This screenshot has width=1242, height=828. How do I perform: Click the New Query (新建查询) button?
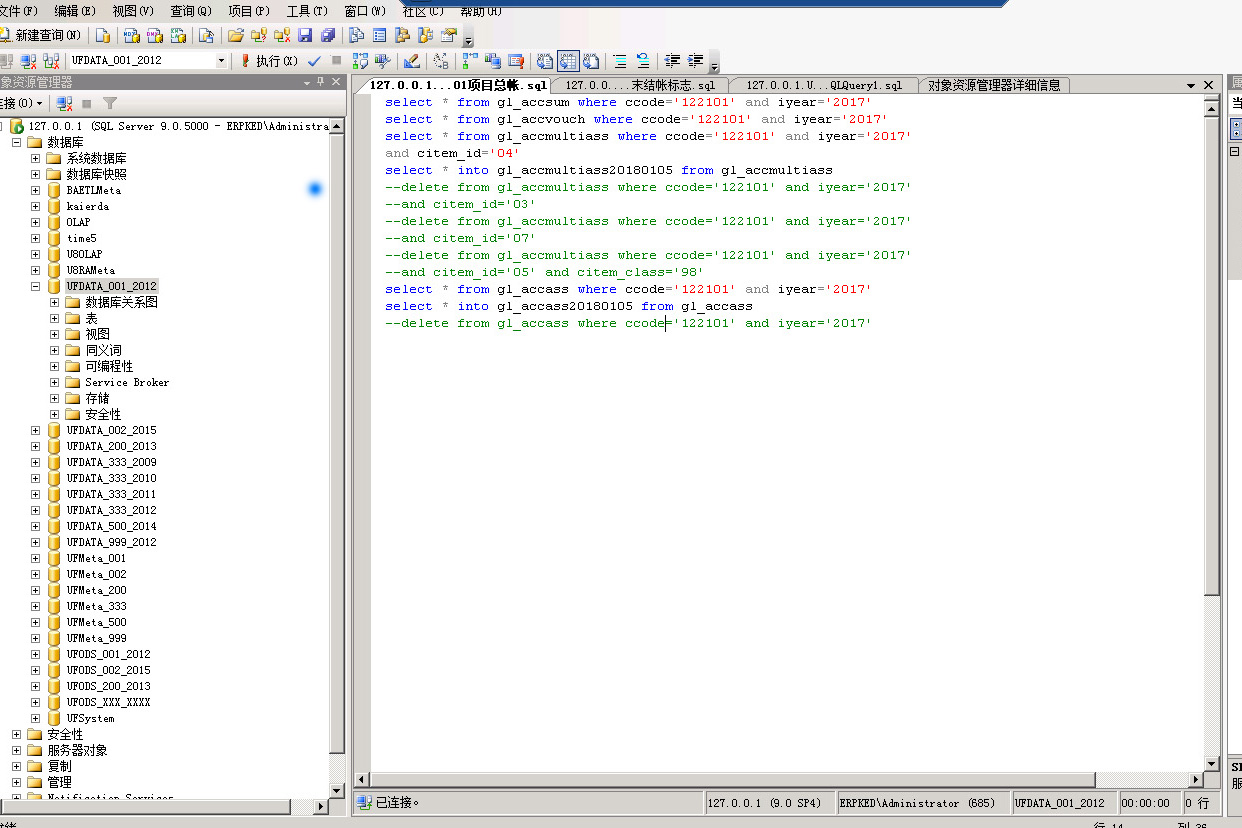pos(41,35)
